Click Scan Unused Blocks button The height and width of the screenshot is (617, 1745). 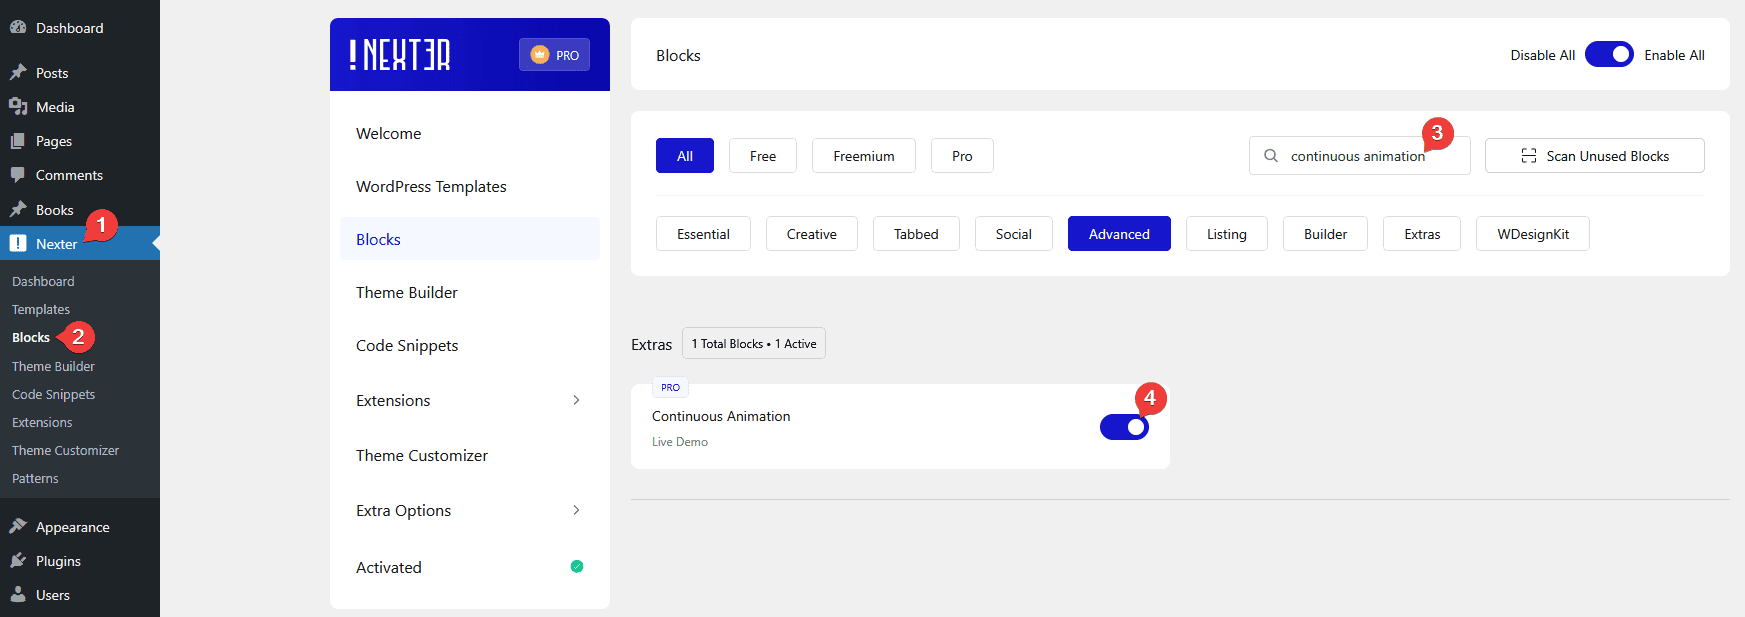1595,156
